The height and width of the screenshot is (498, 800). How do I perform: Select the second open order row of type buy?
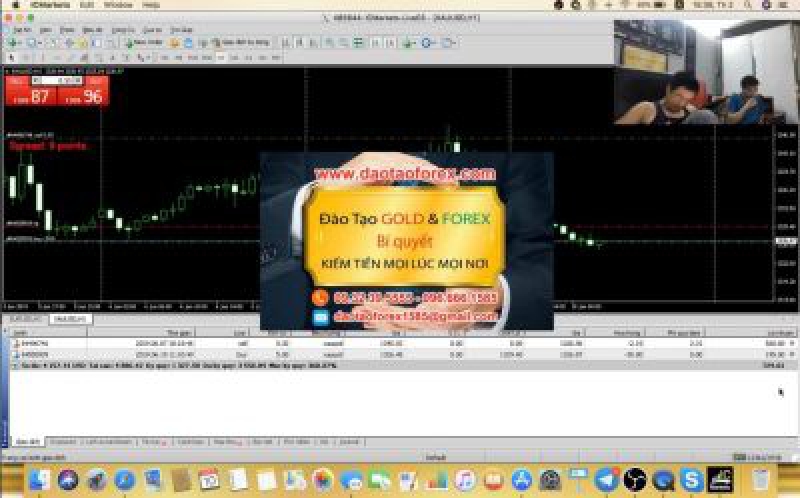point(403,354)
